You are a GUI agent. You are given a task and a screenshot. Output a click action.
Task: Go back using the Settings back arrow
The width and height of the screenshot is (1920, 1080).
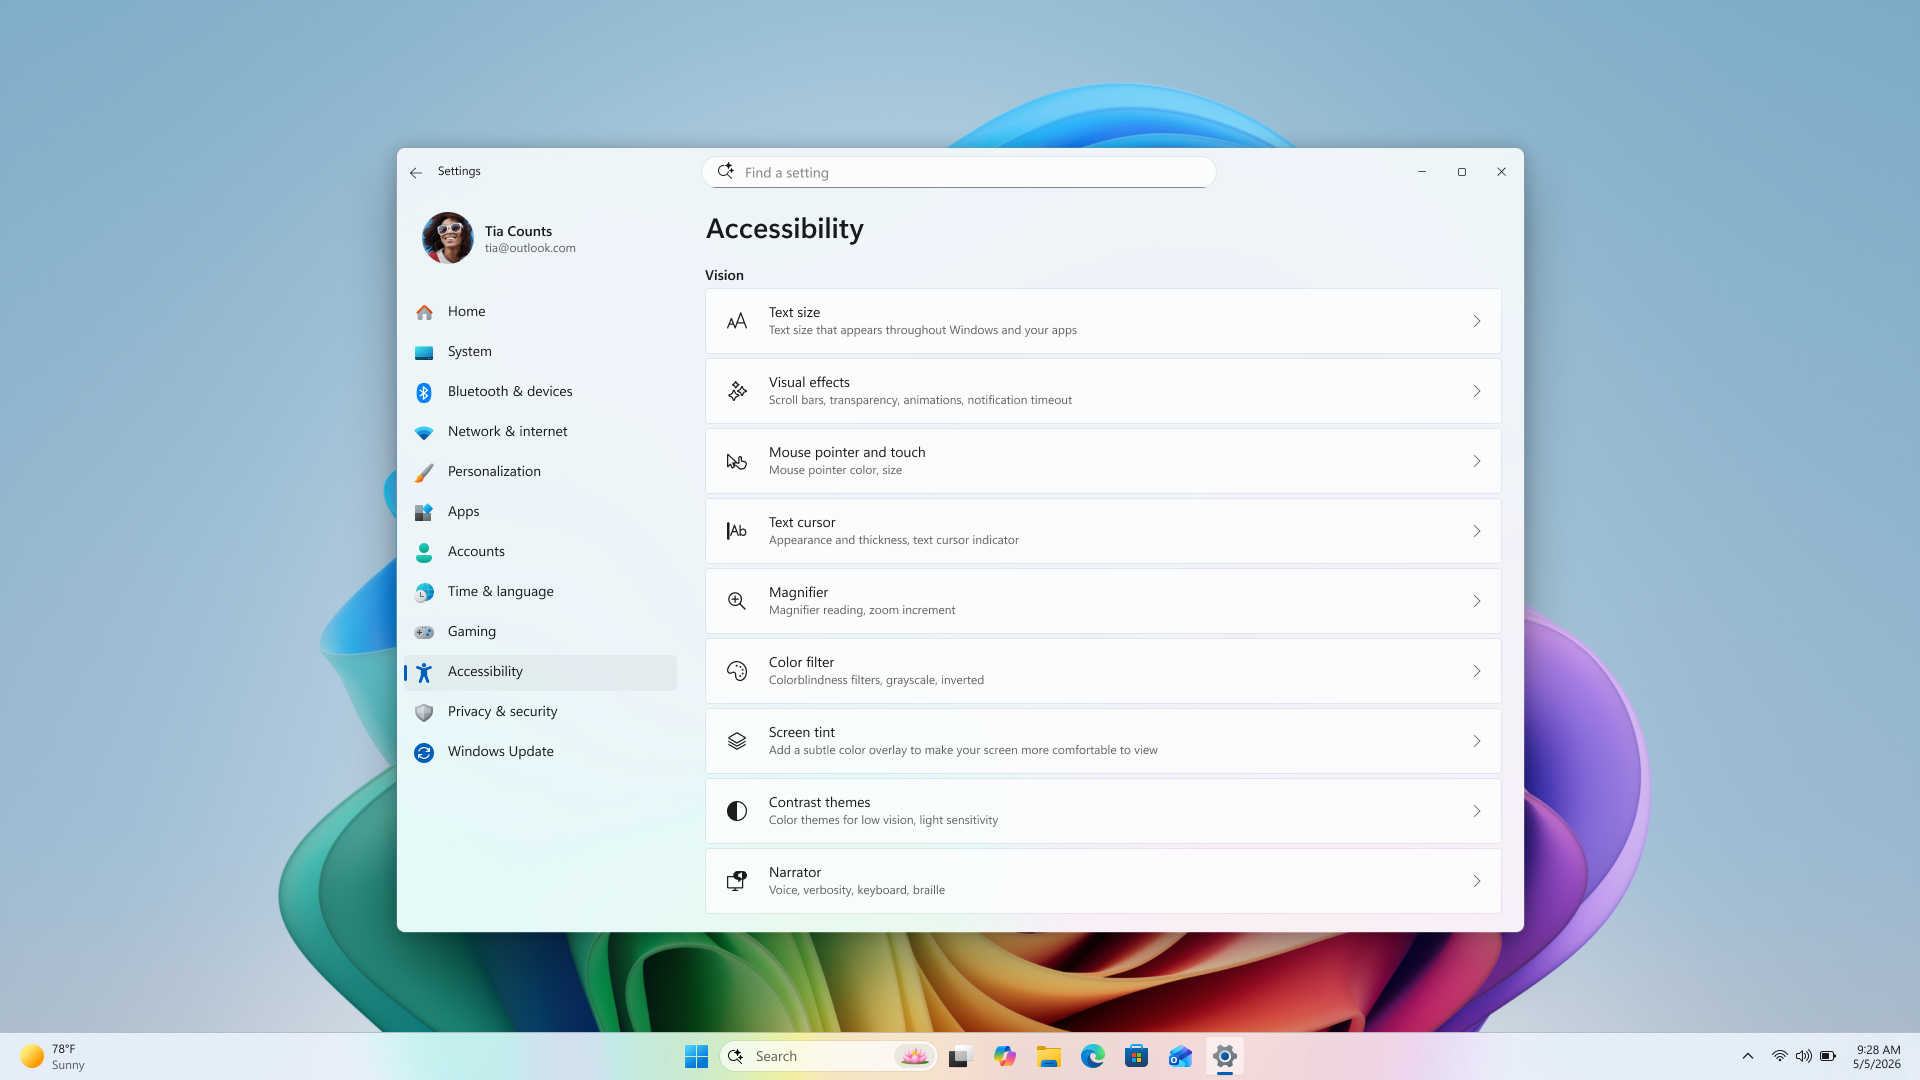pos(416,172)
